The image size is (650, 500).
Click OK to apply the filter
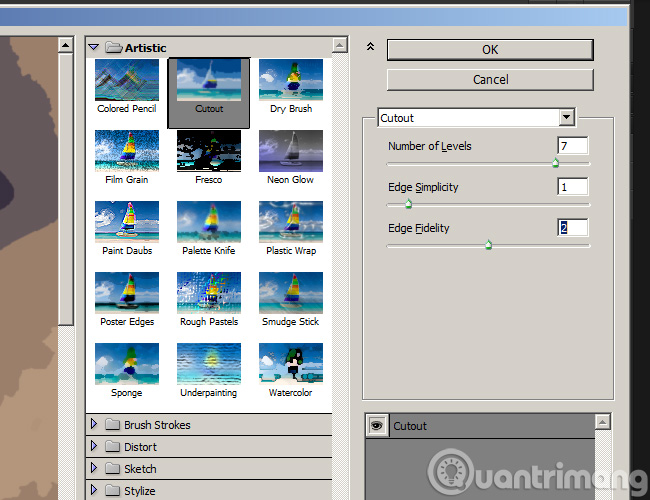[x=490, y=50]
